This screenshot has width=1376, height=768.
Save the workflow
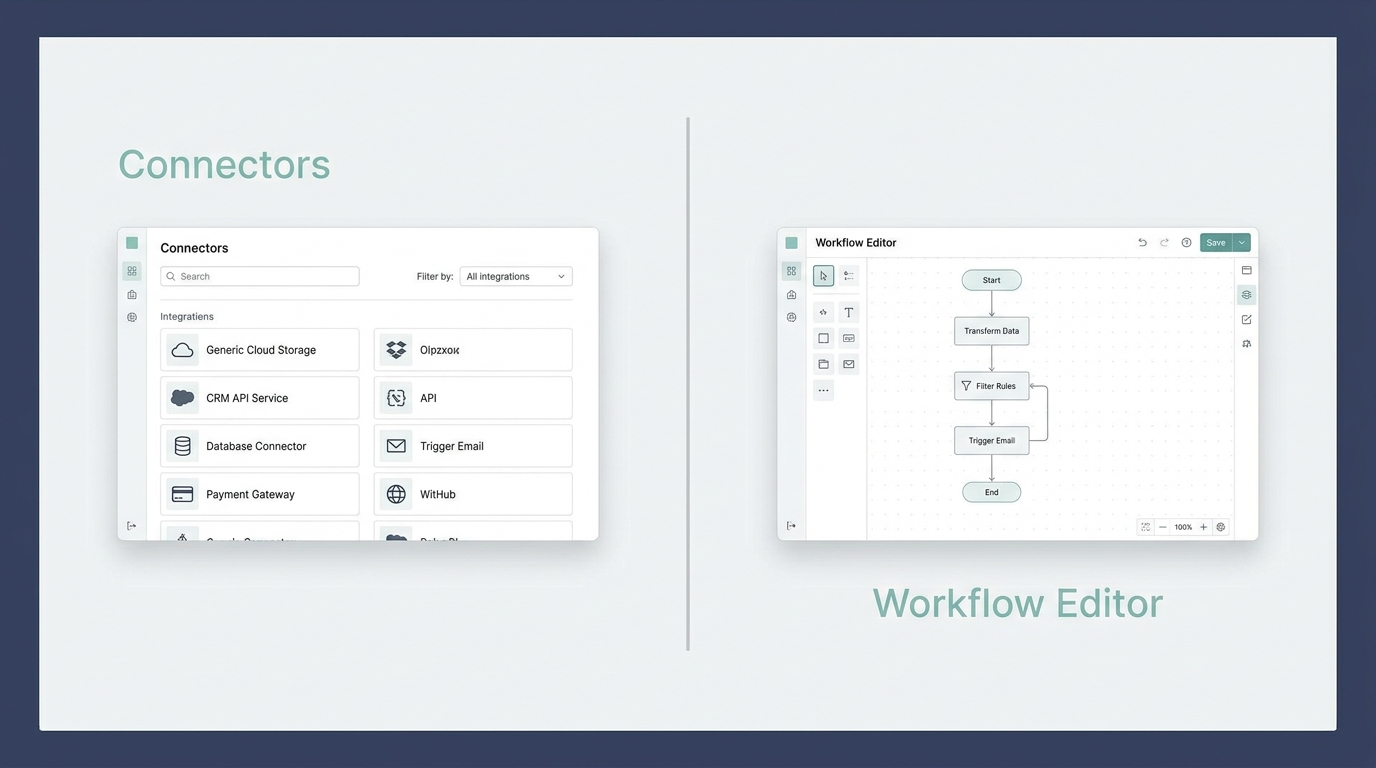pyautogui.click(x=1216, y=243)
